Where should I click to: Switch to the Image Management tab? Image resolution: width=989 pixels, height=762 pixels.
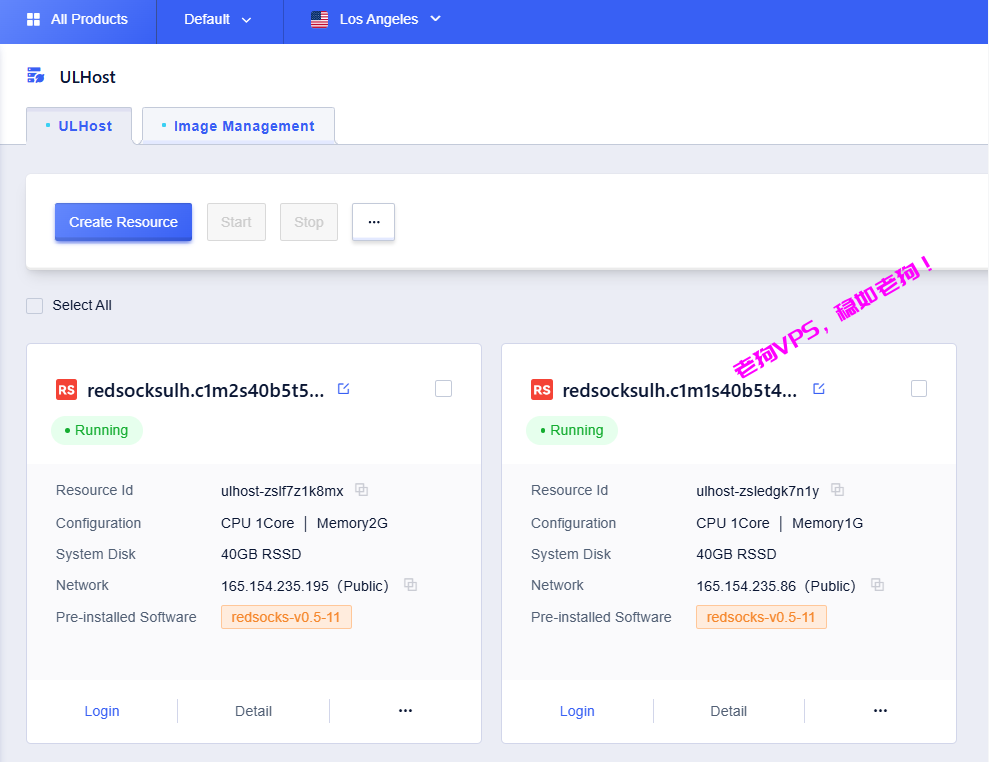[243, 127]
